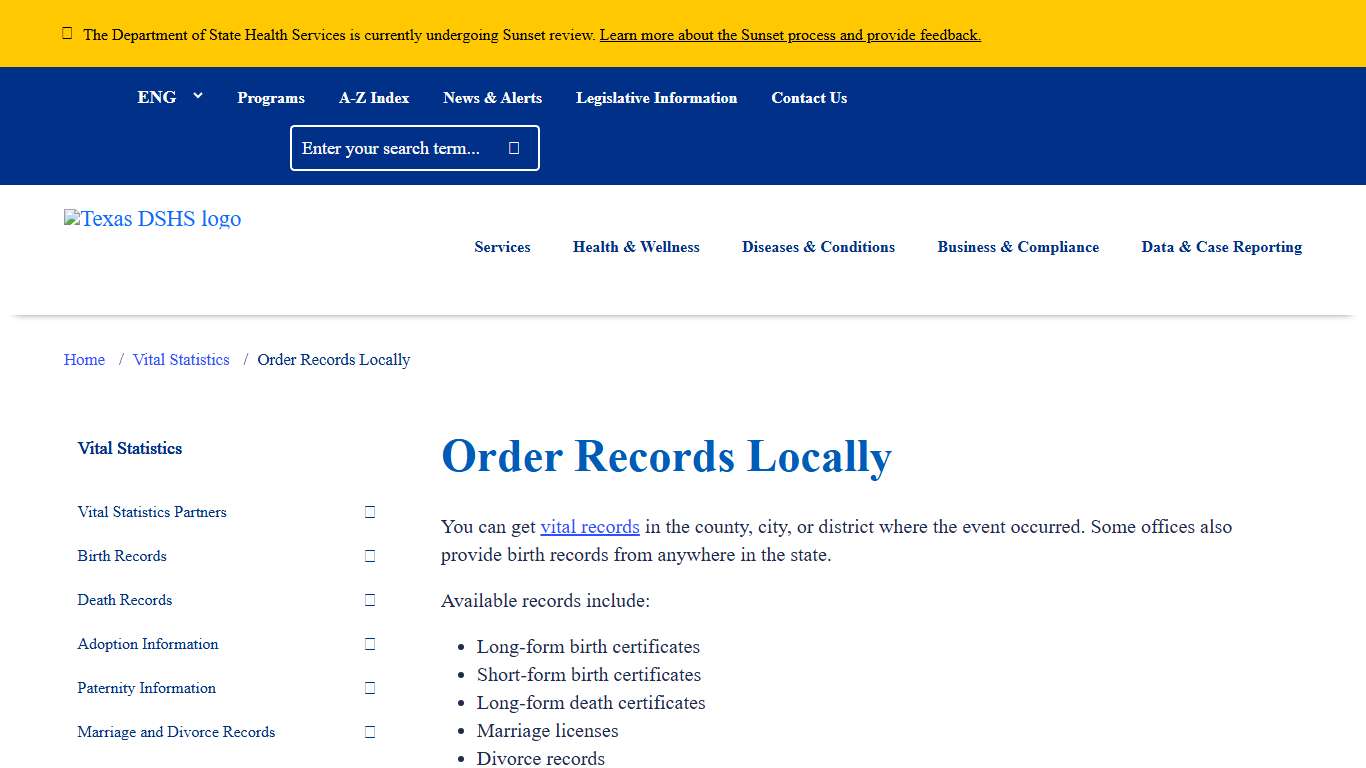Open the Programs menu
Image resolution: width=1366 pixels, height=768 pixels.
[x=271, y=97]
